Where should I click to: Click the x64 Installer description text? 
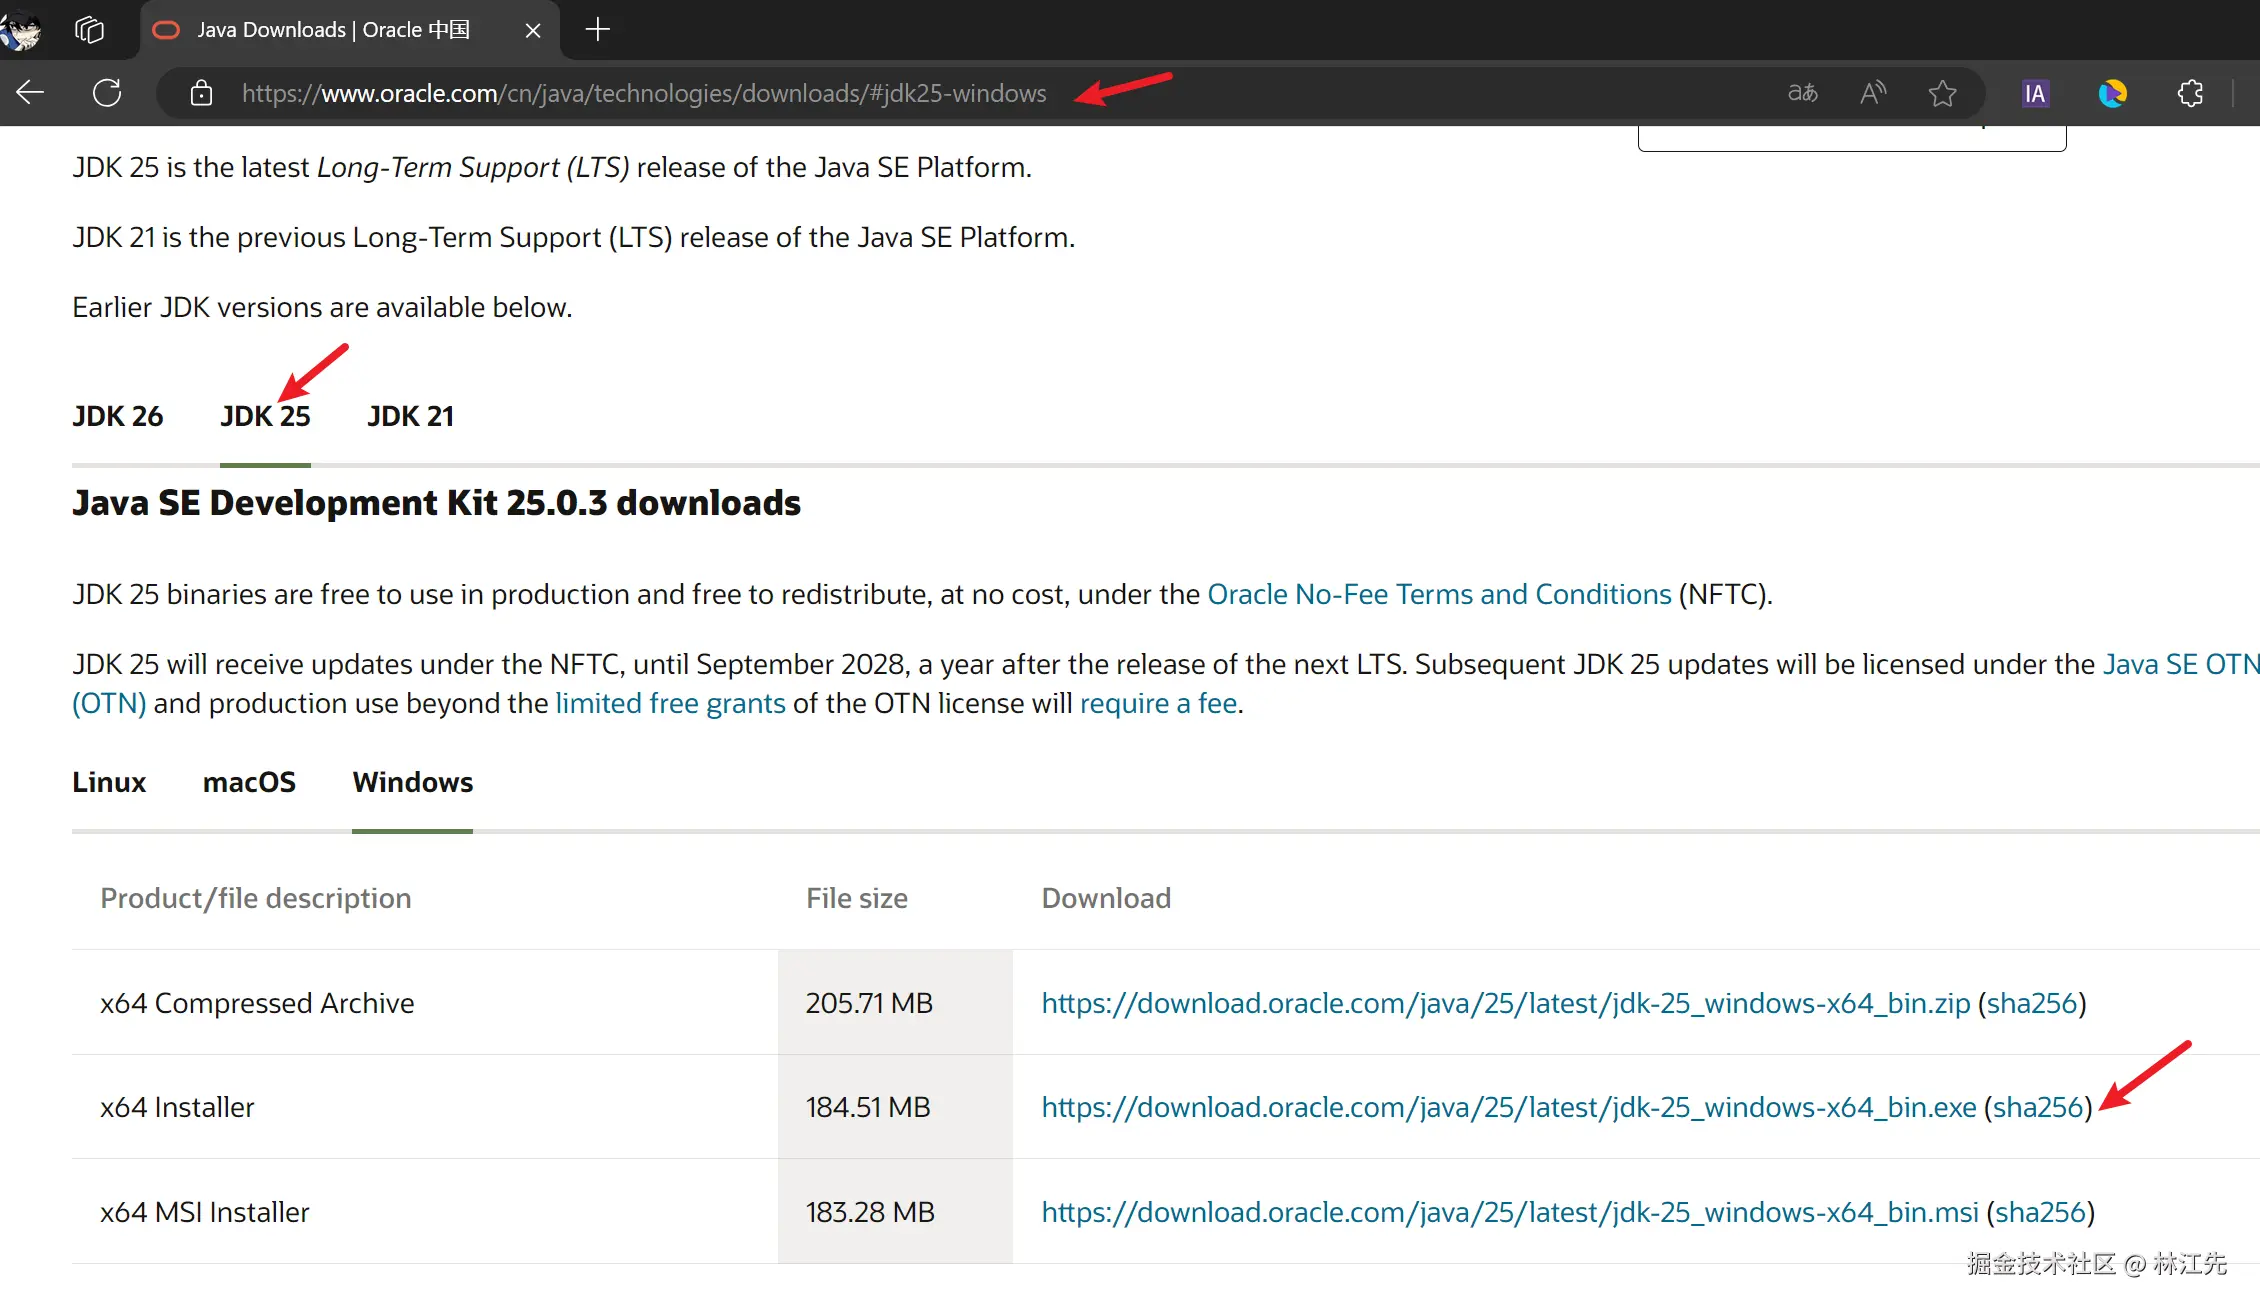pyautogui.click(x=177, y=1107)
